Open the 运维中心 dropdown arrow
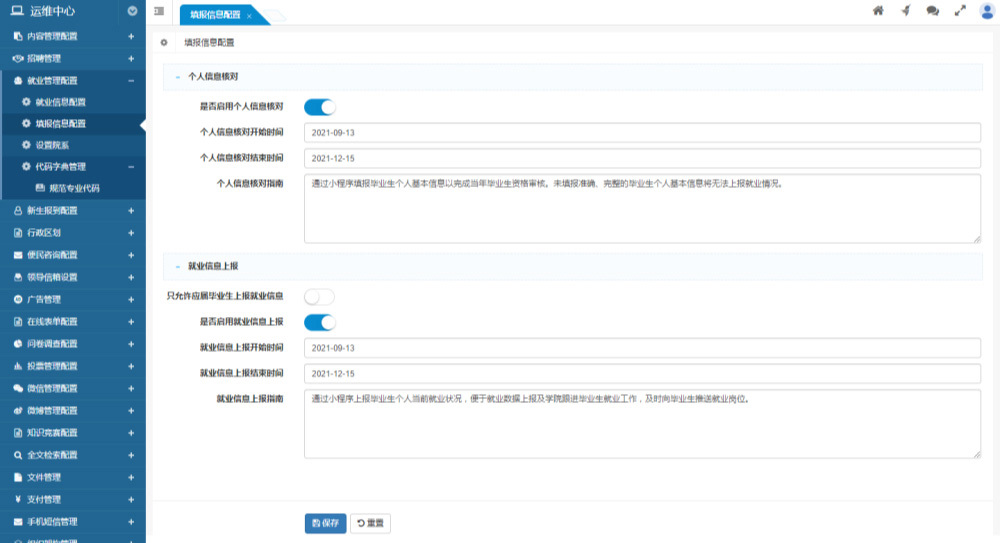 (x=132, y=12)
